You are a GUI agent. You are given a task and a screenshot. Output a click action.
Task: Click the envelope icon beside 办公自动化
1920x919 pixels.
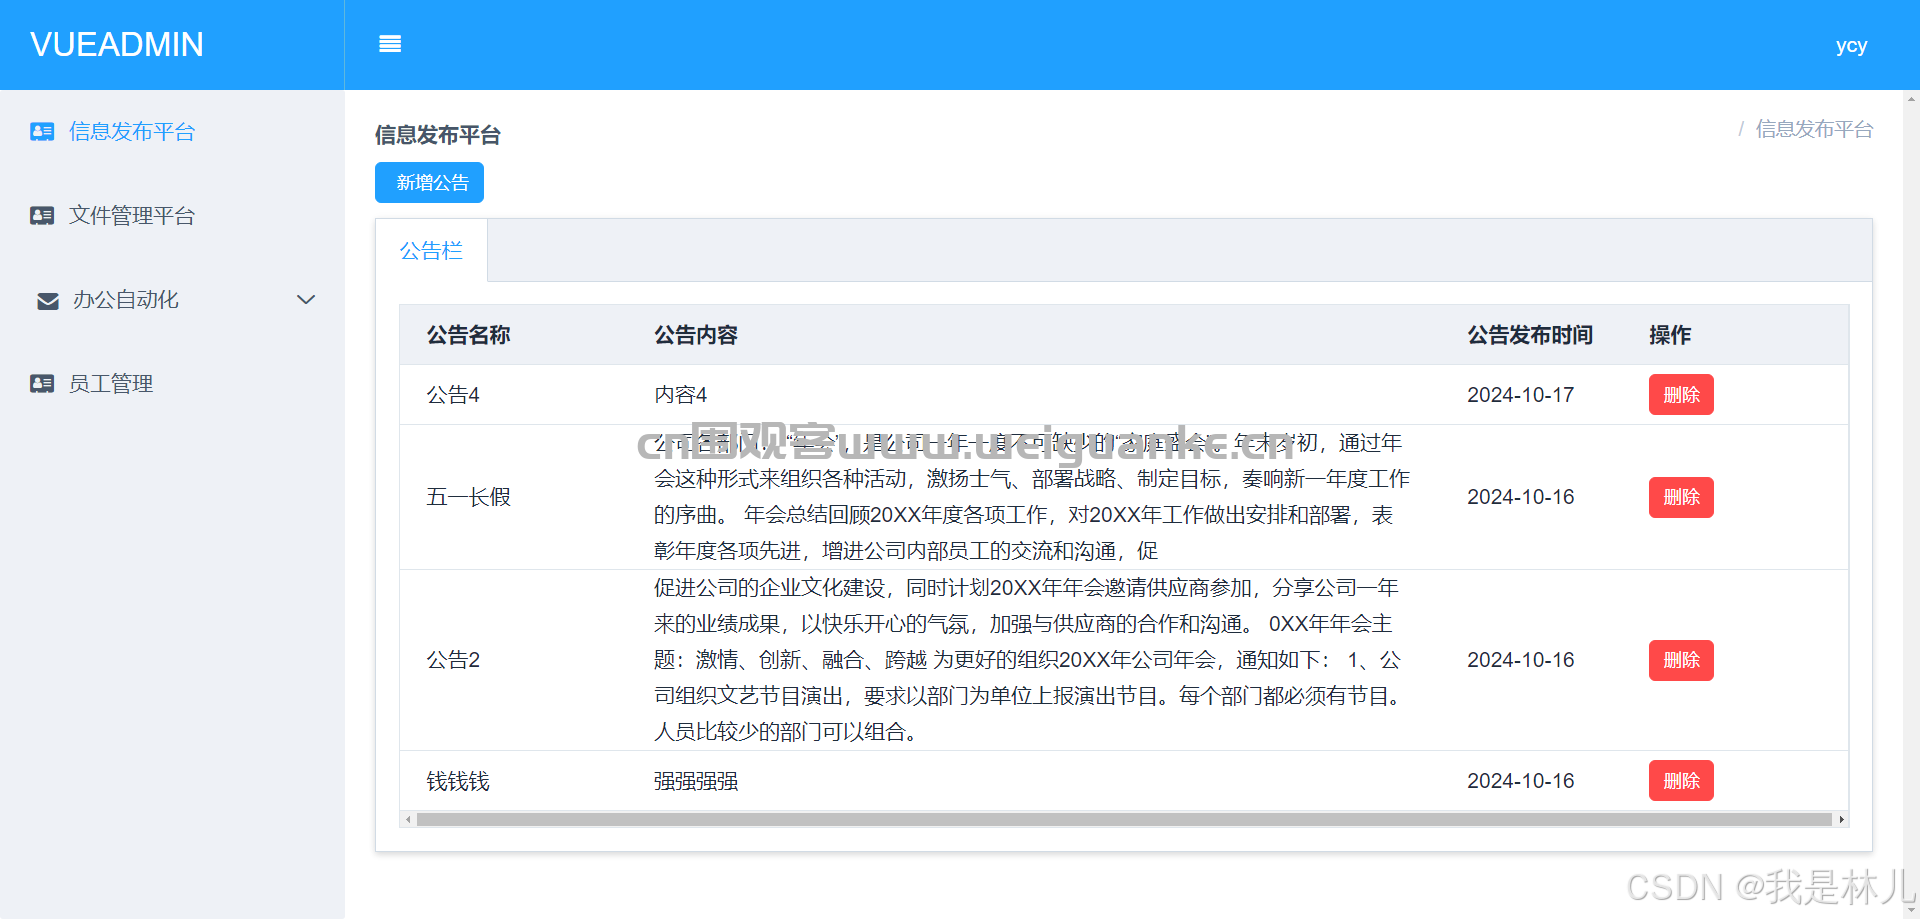47,300
